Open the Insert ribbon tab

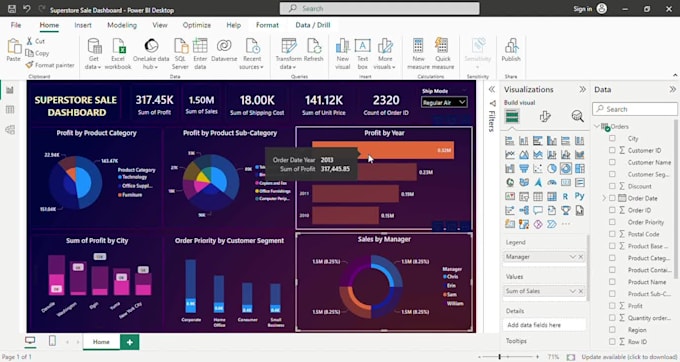[x=83, y=25]
